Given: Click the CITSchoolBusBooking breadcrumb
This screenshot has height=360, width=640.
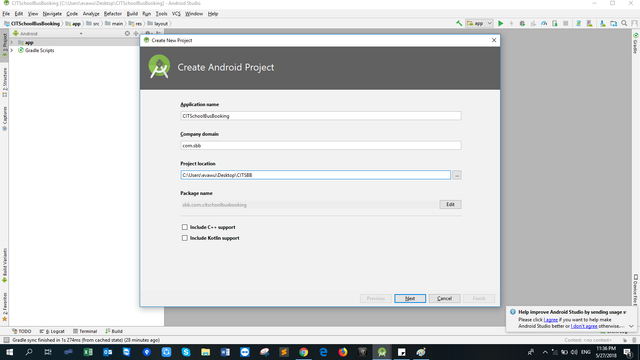Looking at the screenshot, I should point(32,24).
